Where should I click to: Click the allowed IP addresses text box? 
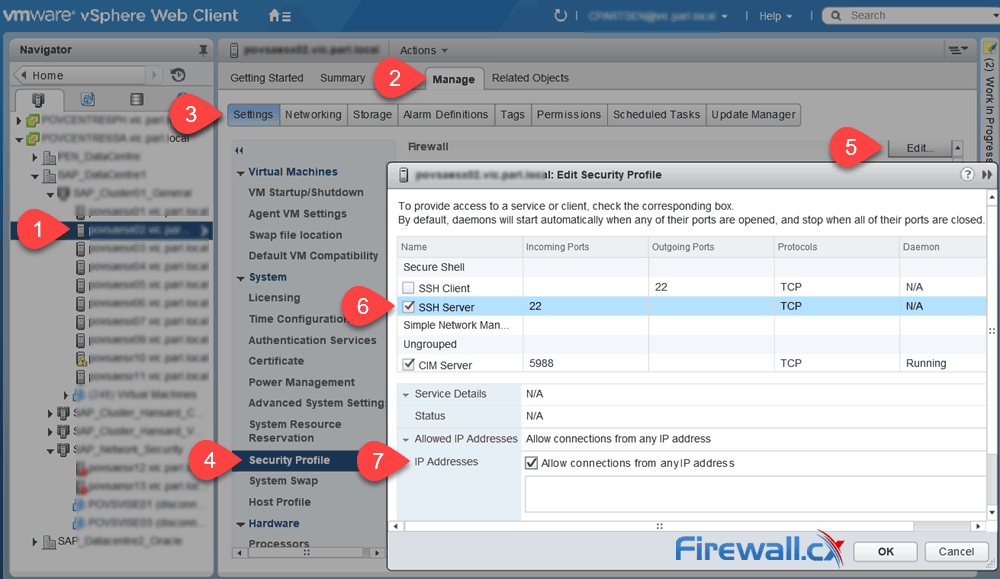[x=755, y=494]
